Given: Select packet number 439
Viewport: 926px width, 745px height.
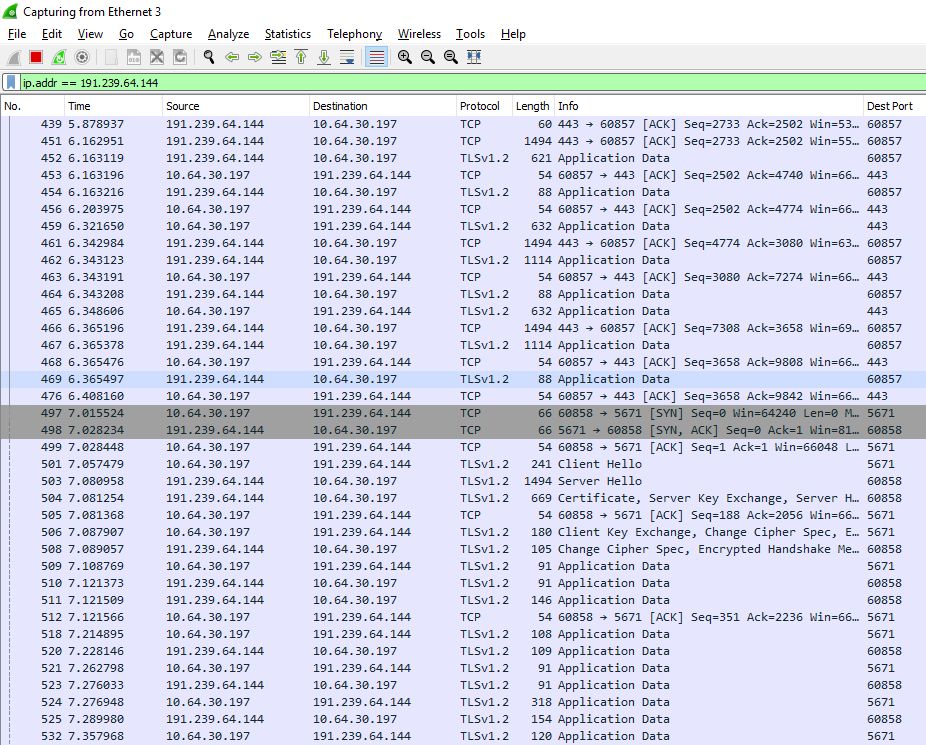Looking at the screenshot, I should click(463, 124).
